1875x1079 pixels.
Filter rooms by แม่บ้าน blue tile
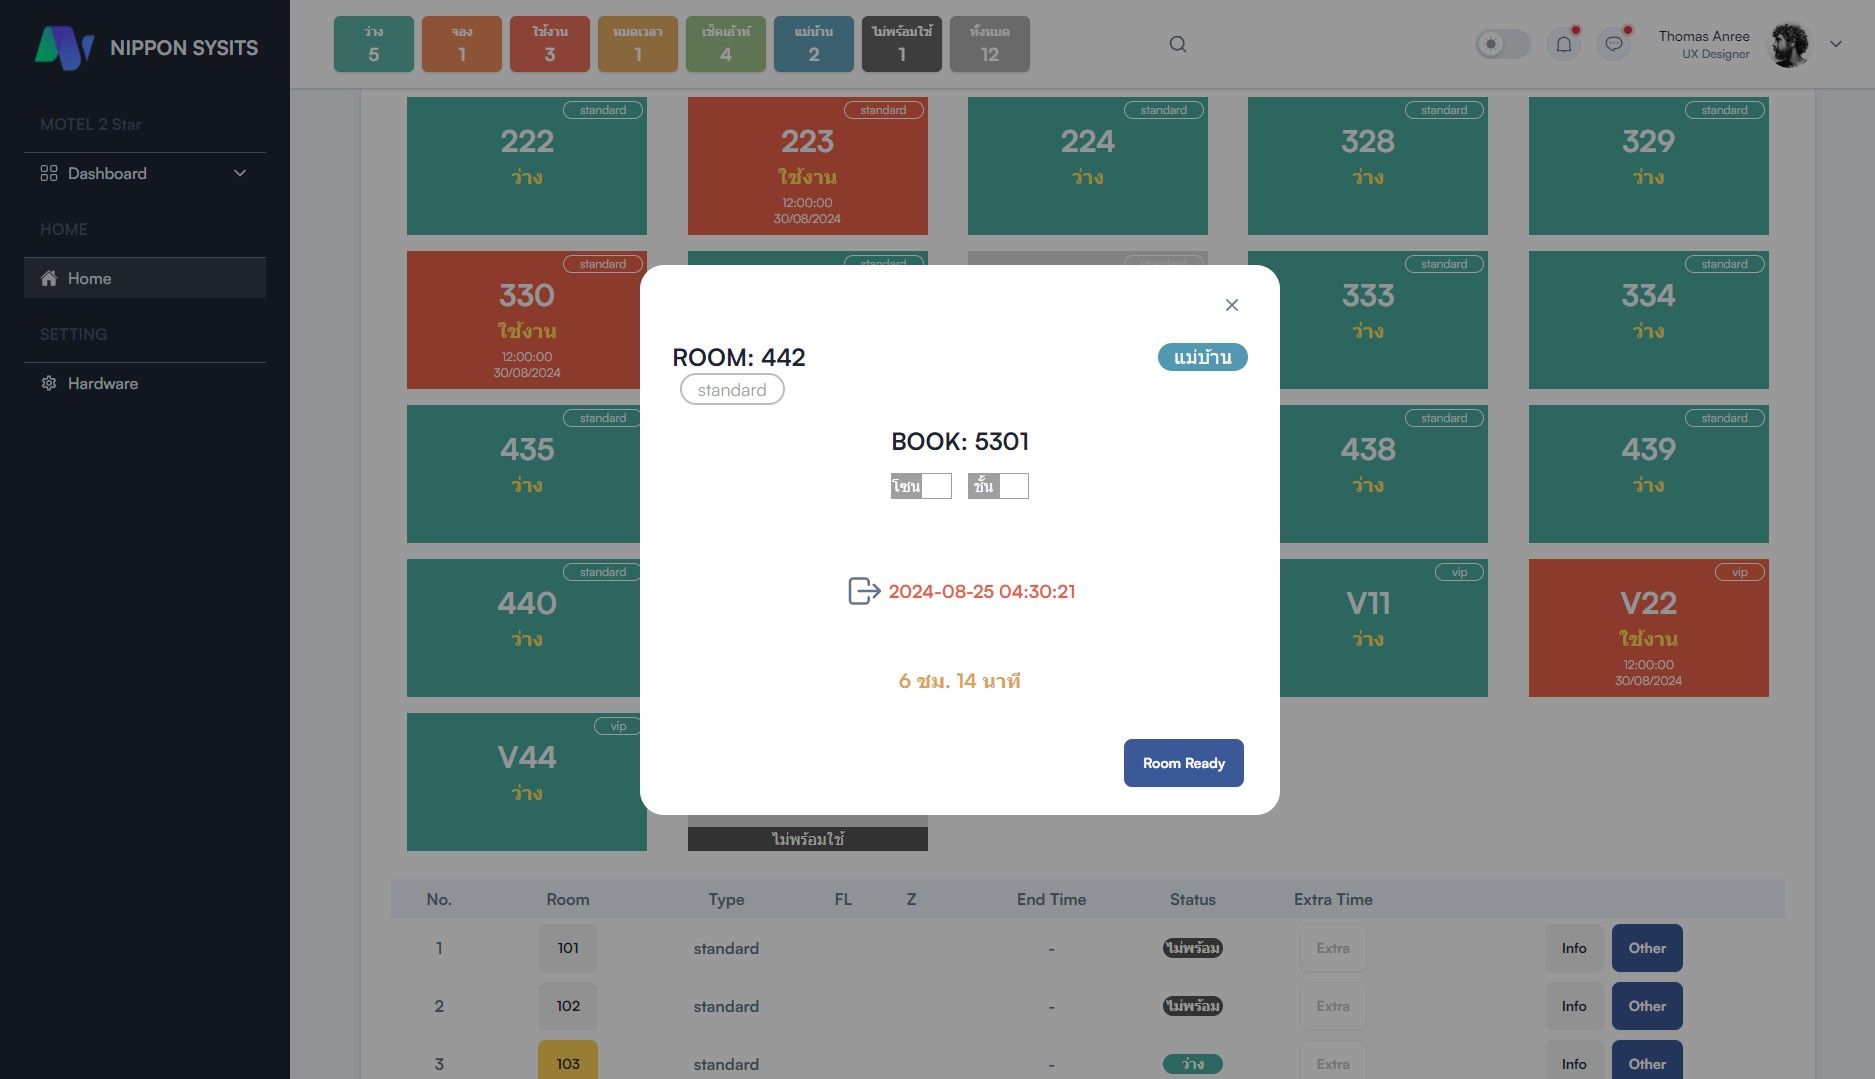(x=813, y=44)
